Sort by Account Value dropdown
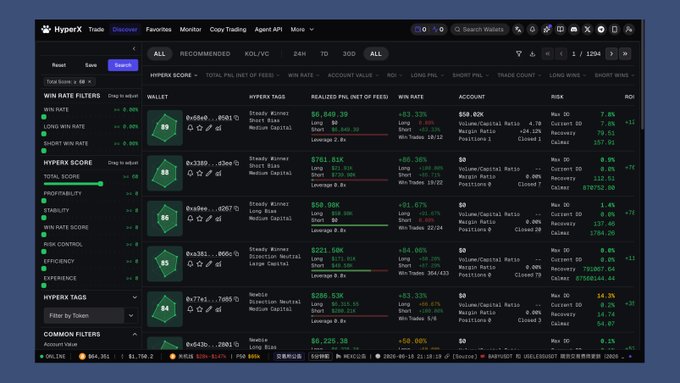Screen dimensions: 680x383 coord(353,75)
